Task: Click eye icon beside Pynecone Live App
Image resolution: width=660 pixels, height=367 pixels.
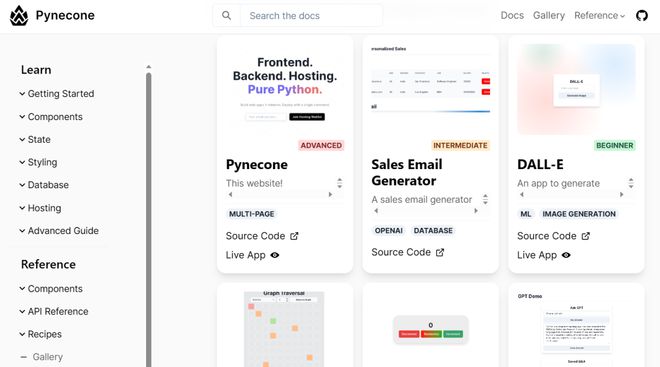Action: [x=274, y=255]
